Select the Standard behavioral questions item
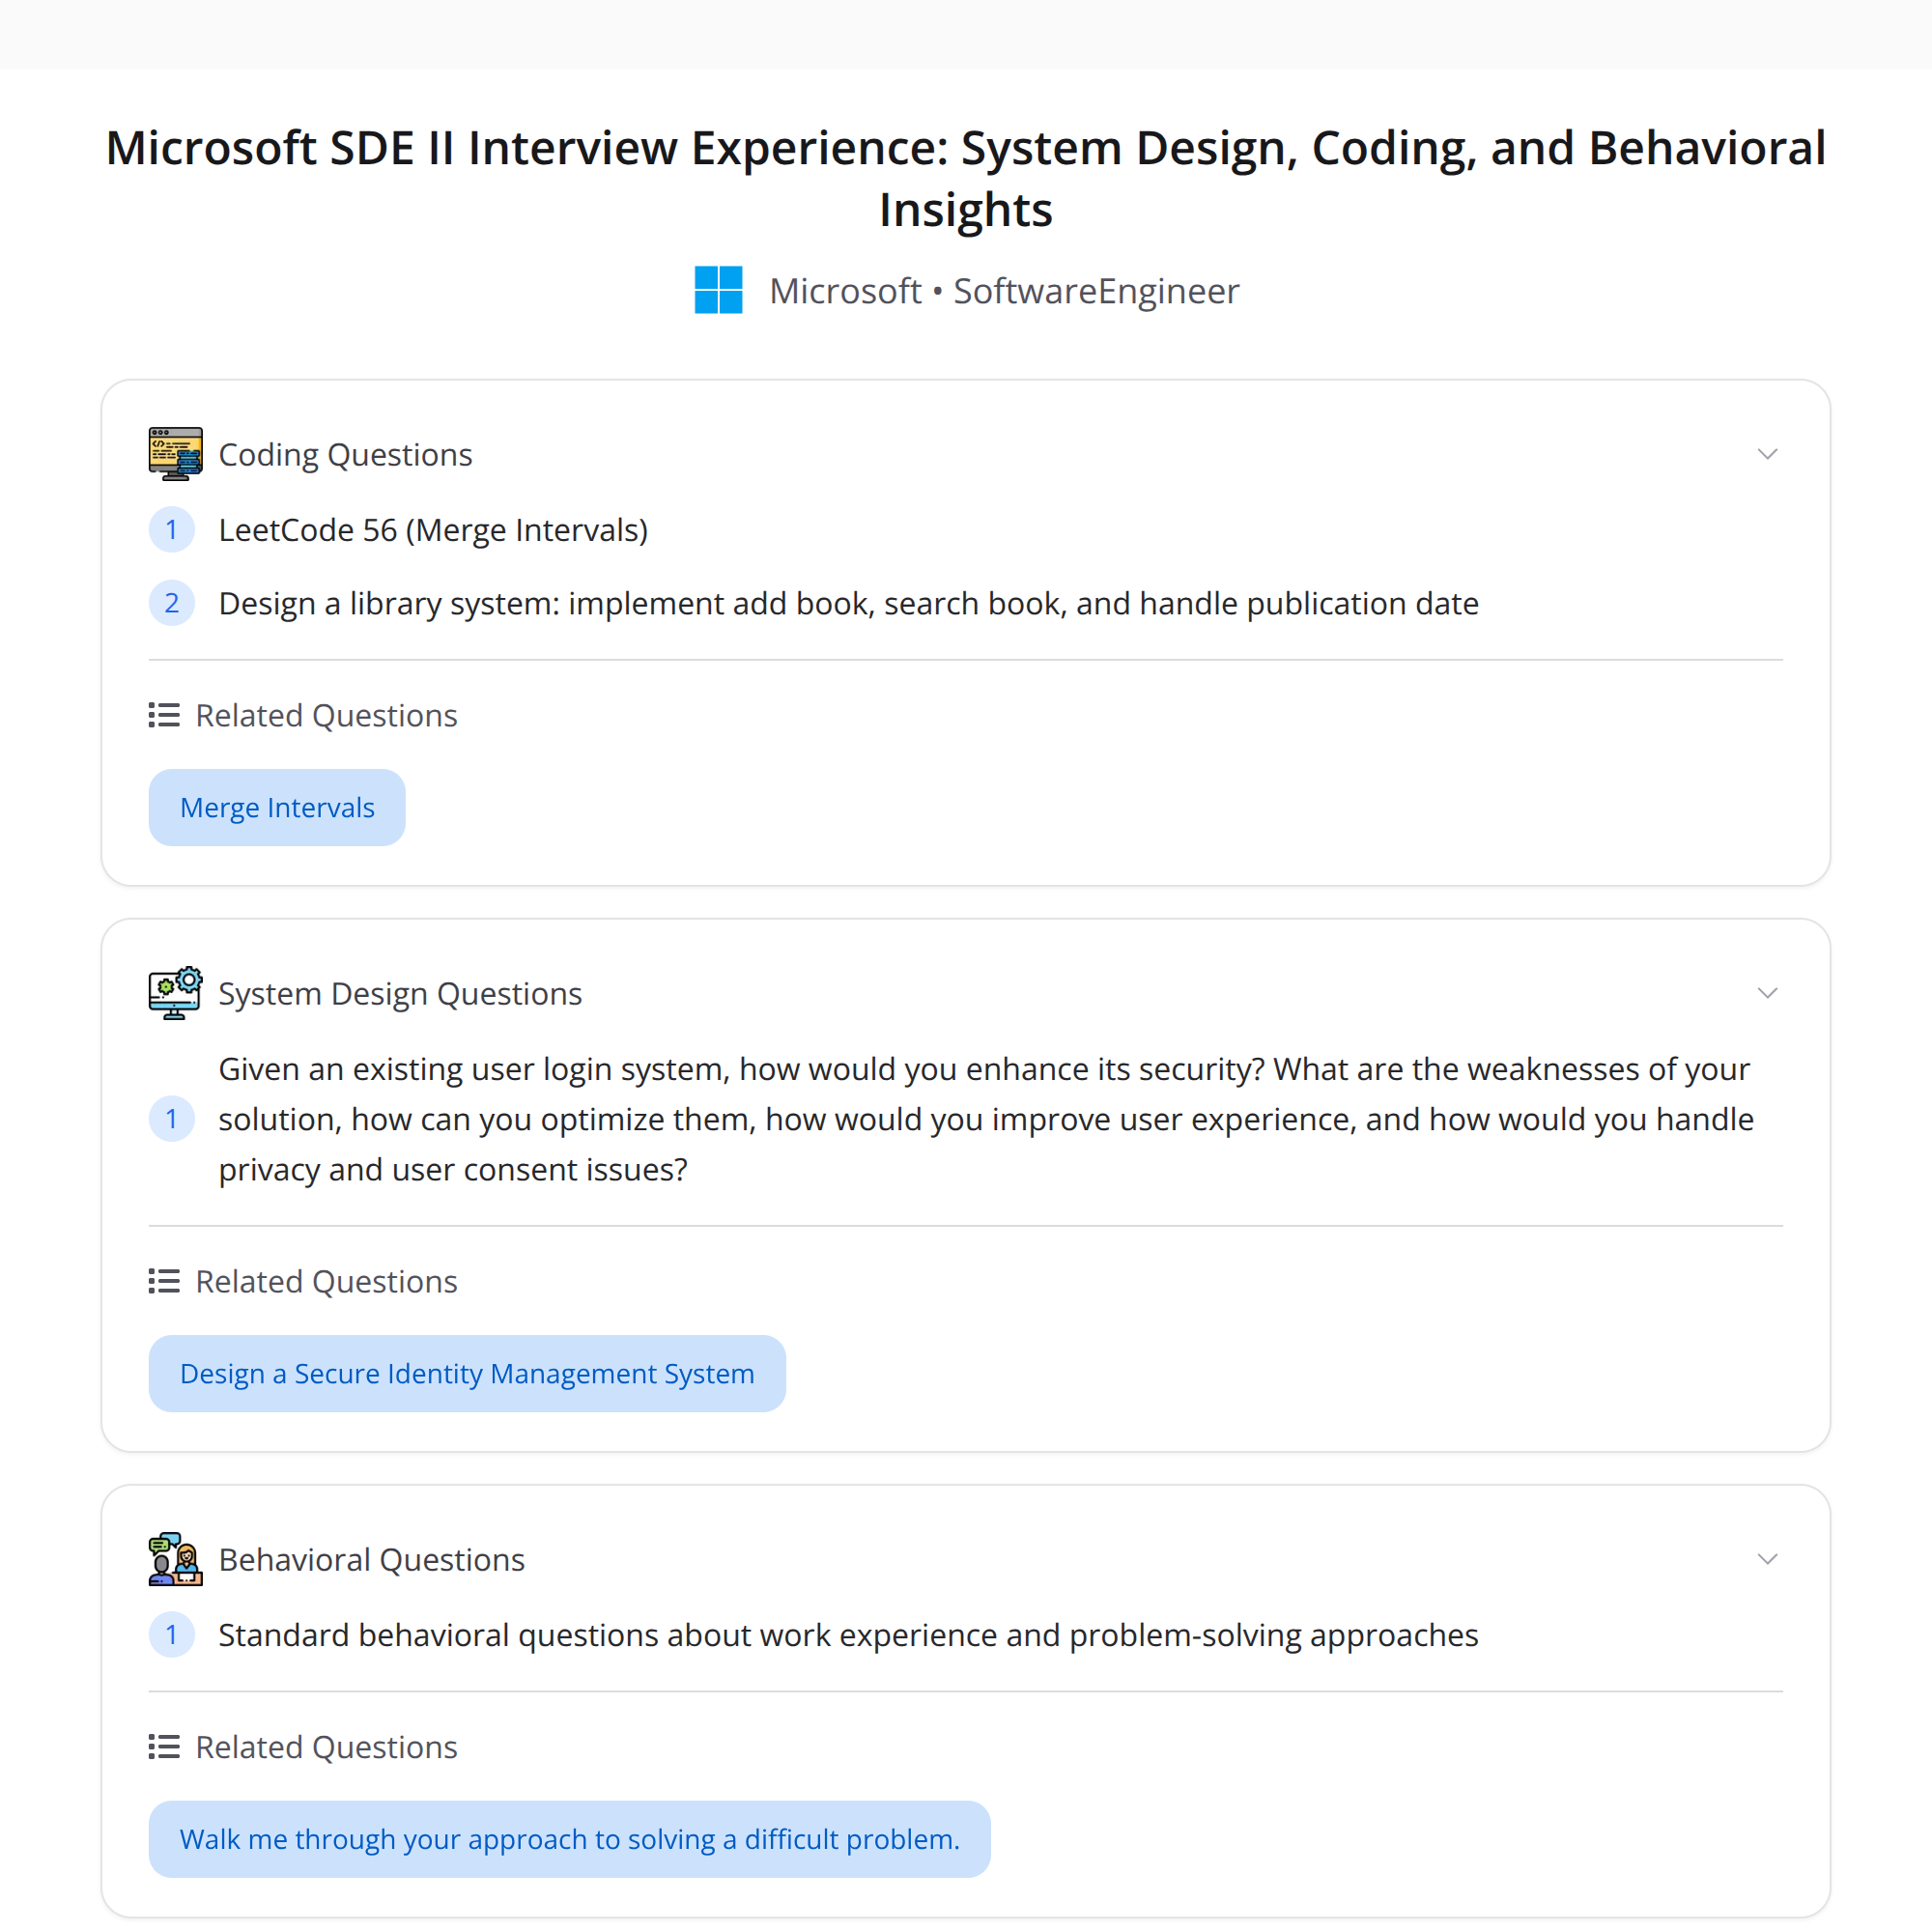1932x1932 pixels. tap(848, 1635)
